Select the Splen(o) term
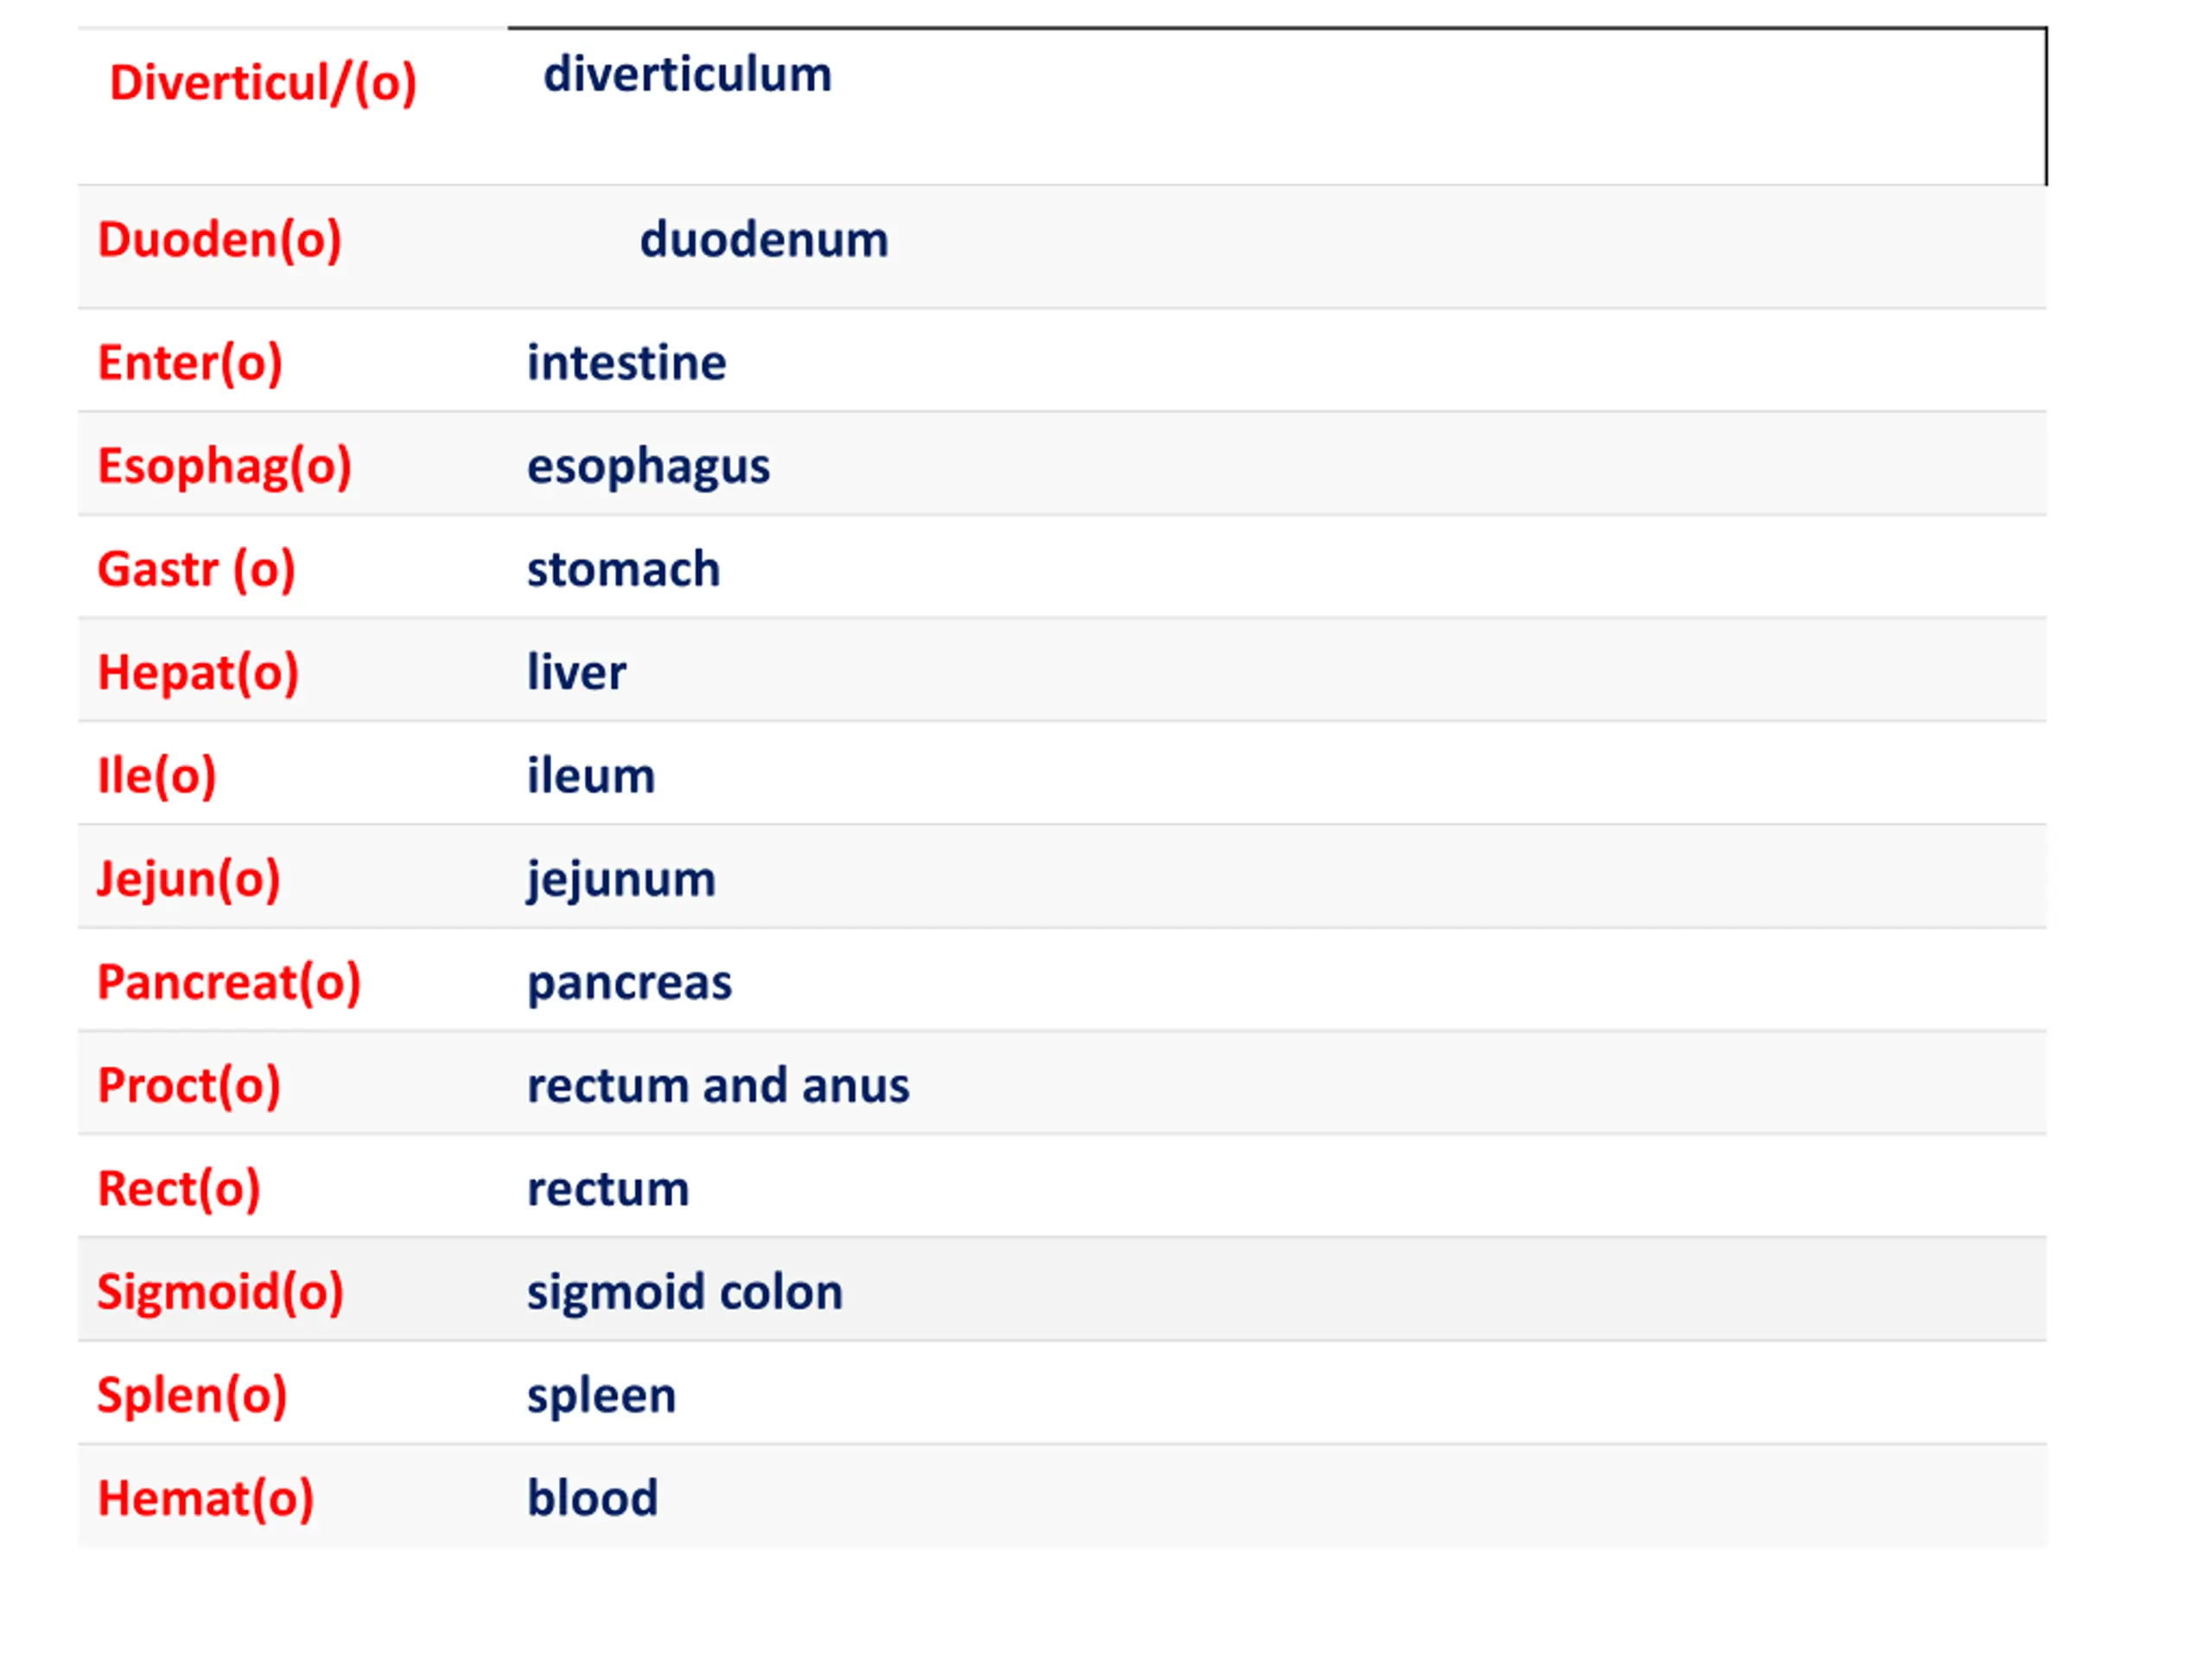Image resolution: width=2212 pixels, height=1659 pixels. pos(192,1396)
